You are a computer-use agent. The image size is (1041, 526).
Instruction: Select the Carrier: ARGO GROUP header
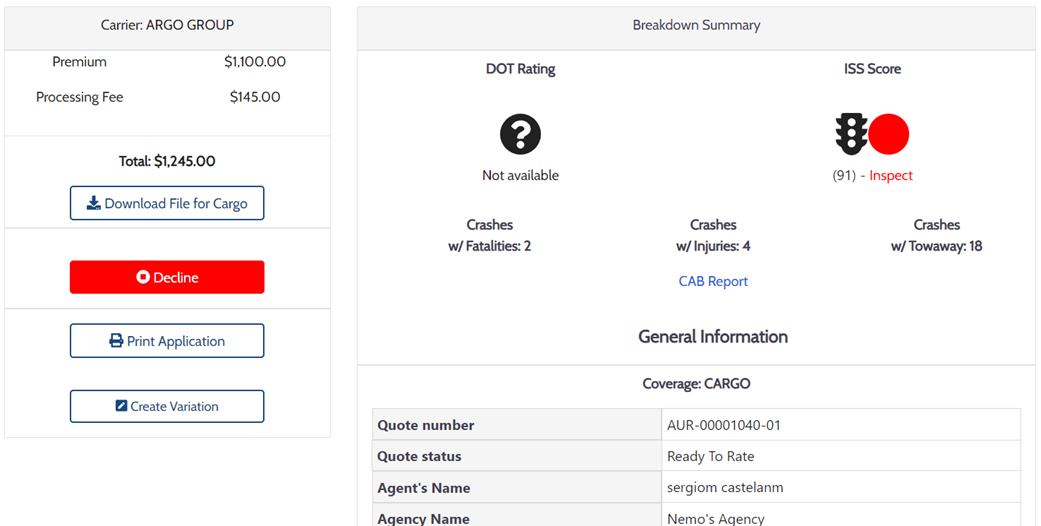[167, 25]
